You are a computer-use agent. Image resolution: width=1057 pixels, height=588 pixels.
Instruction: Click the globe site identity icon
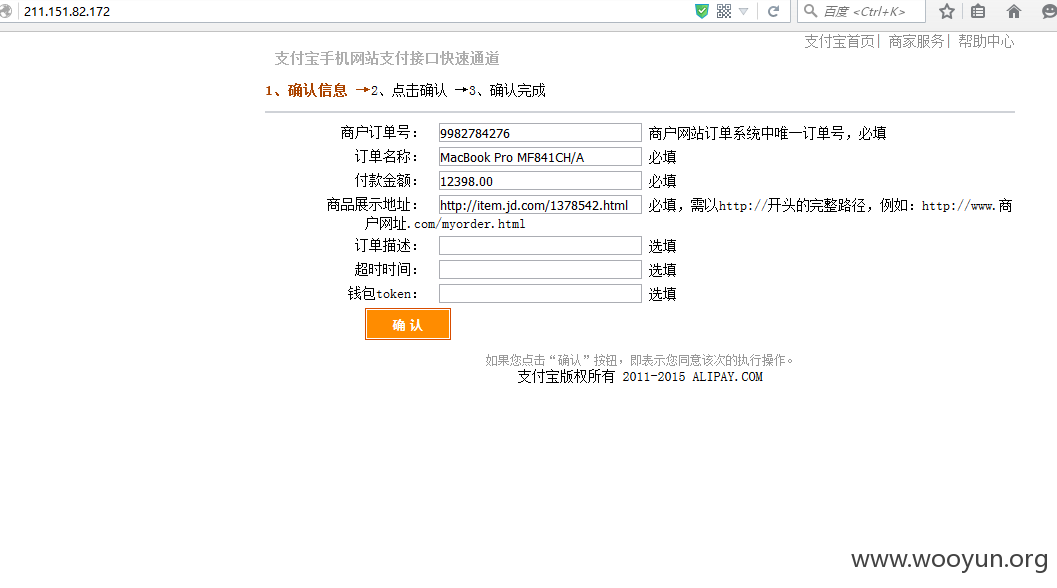click(x=5, y=11)
